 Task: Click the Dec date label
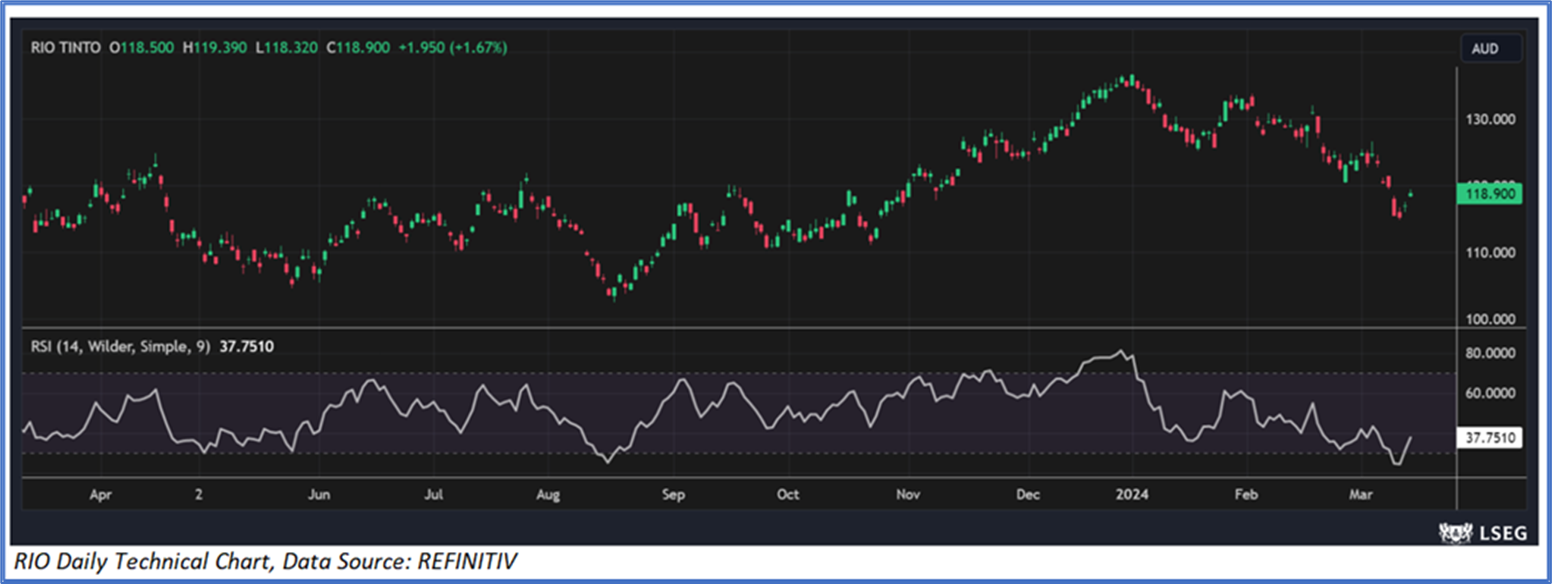point(1028,494)
